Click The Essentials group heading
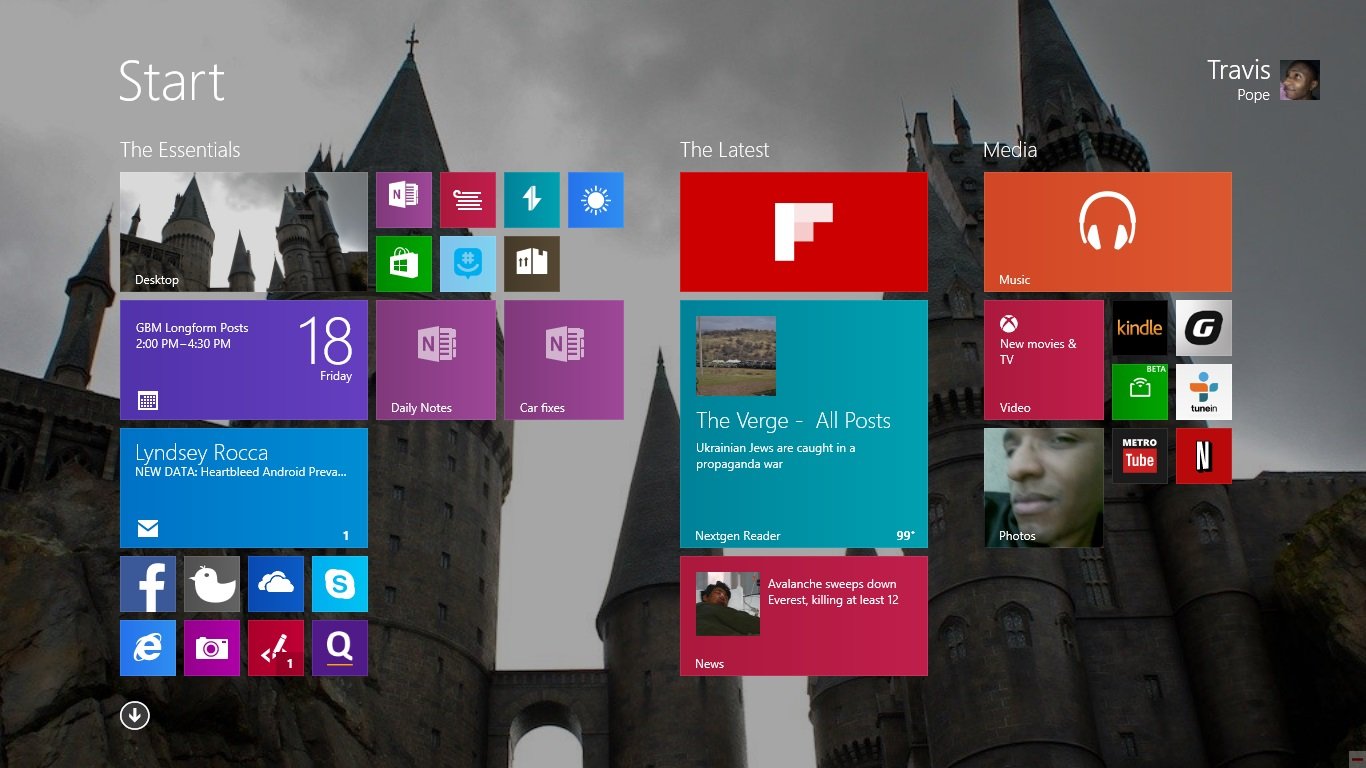Screen dimensions: 1366x768 coord(180,150)
